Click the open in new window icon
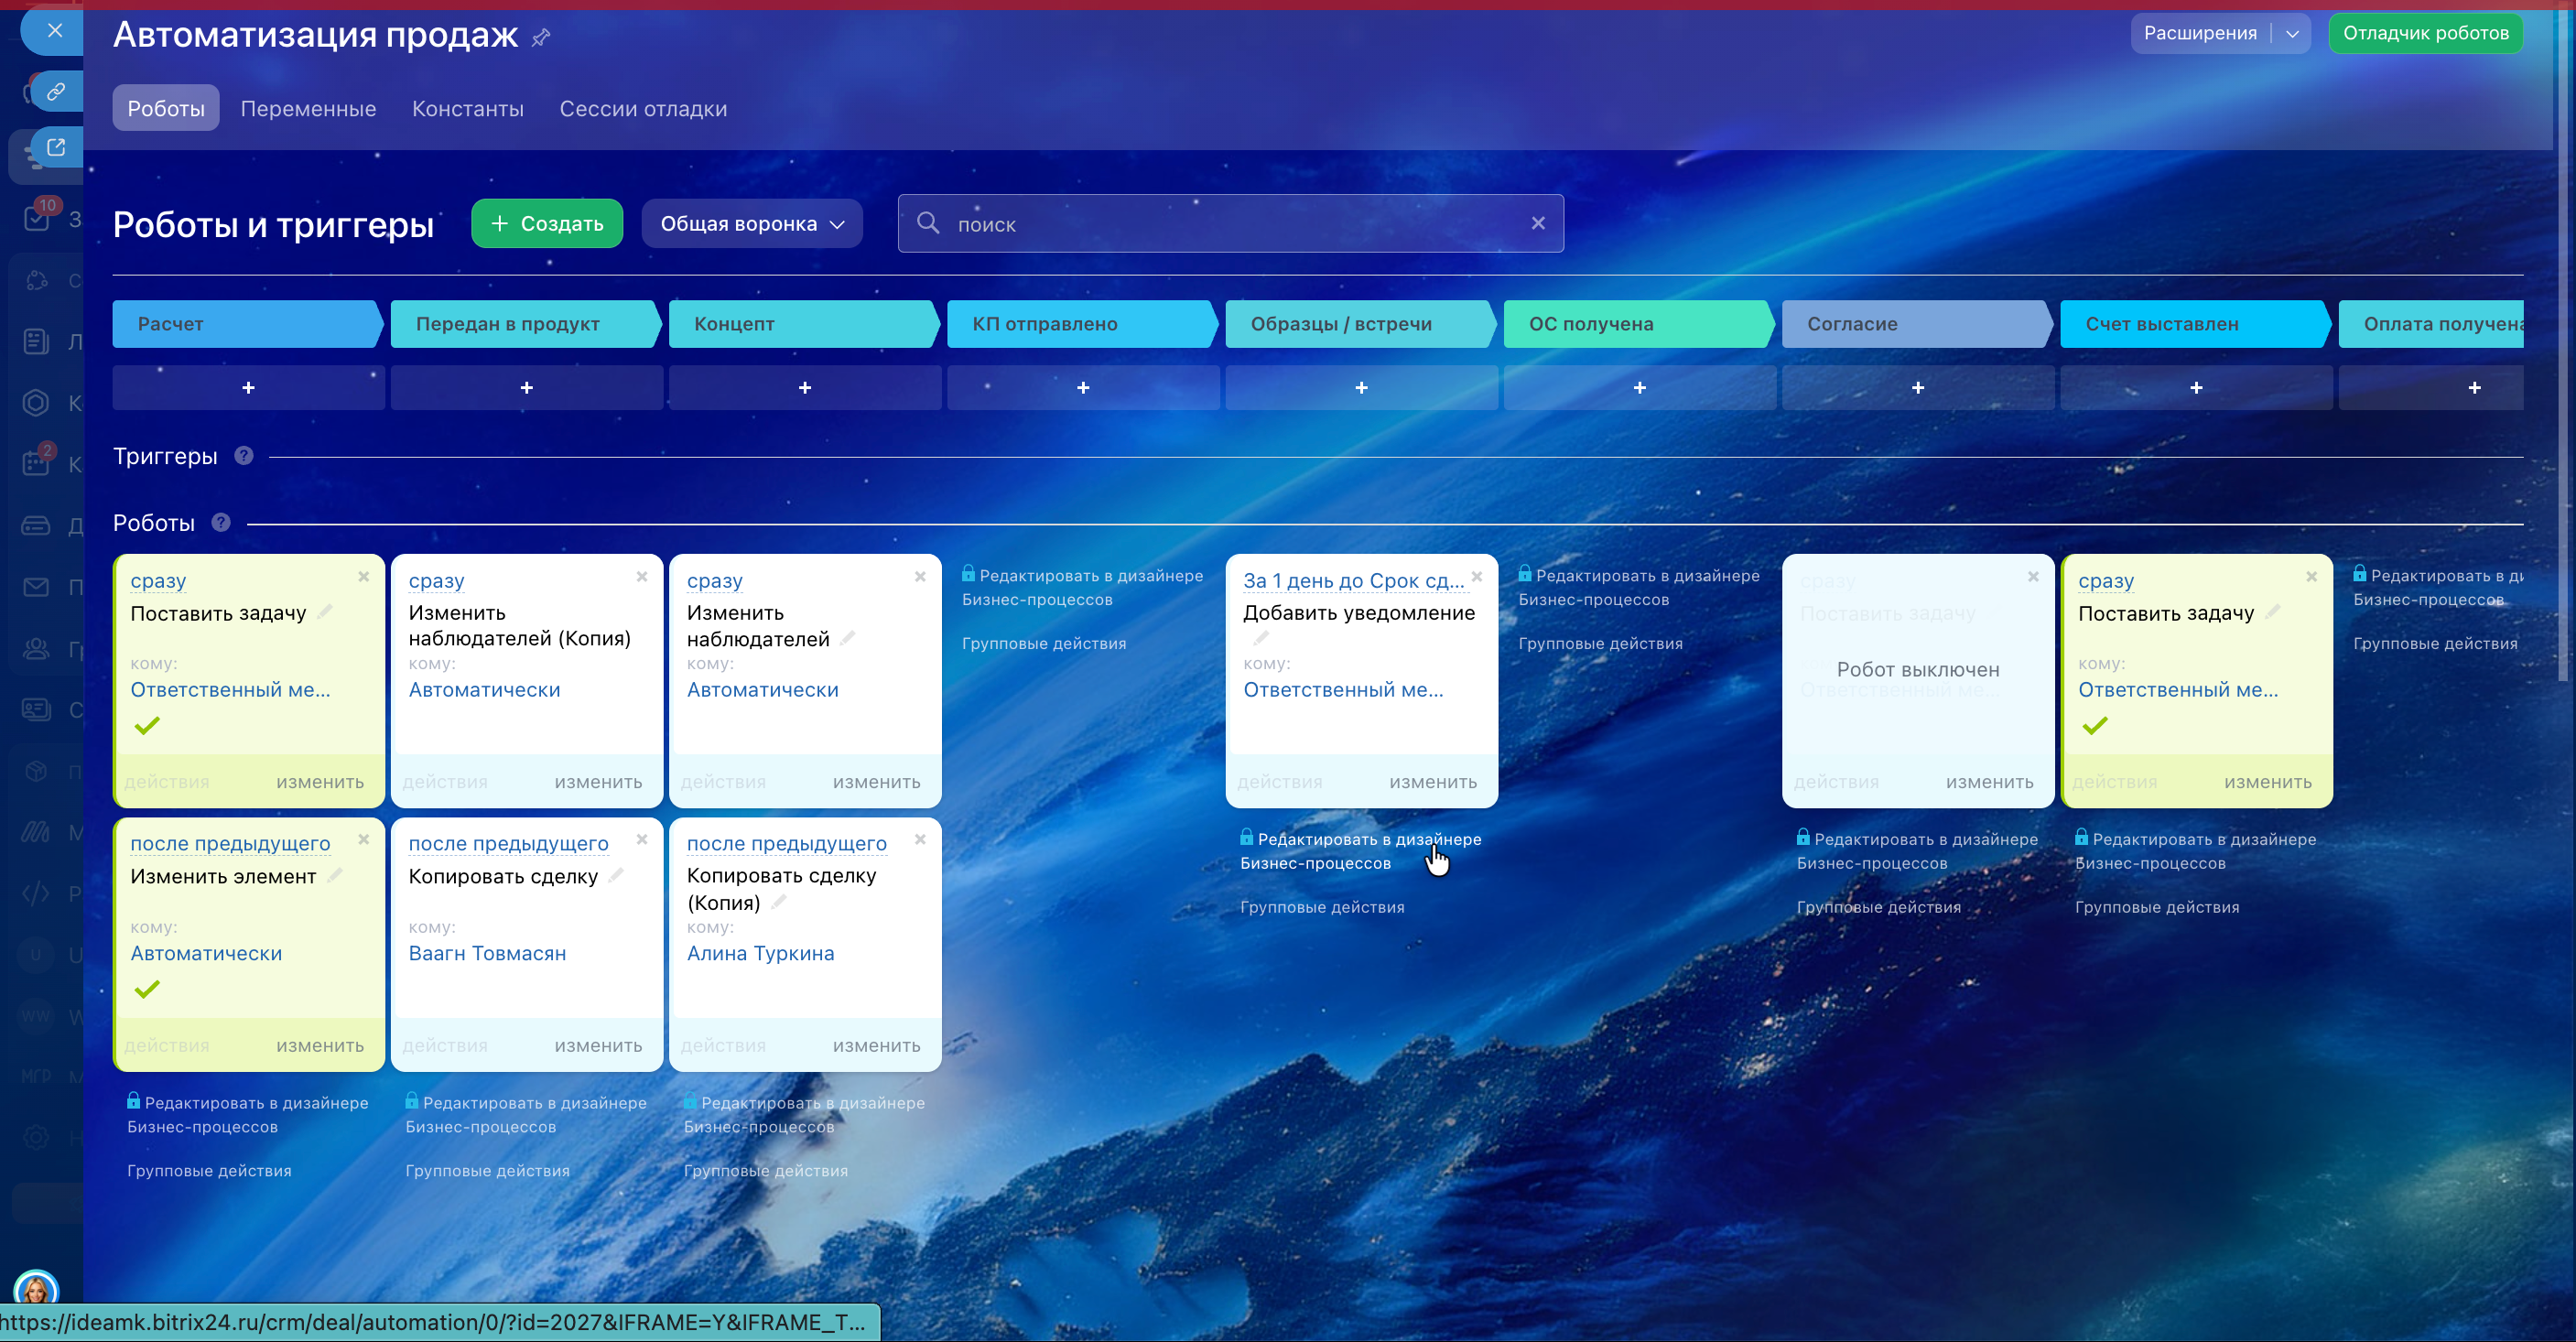Viewport: 2576px width, 1342px height. click(x=56, y=148)
